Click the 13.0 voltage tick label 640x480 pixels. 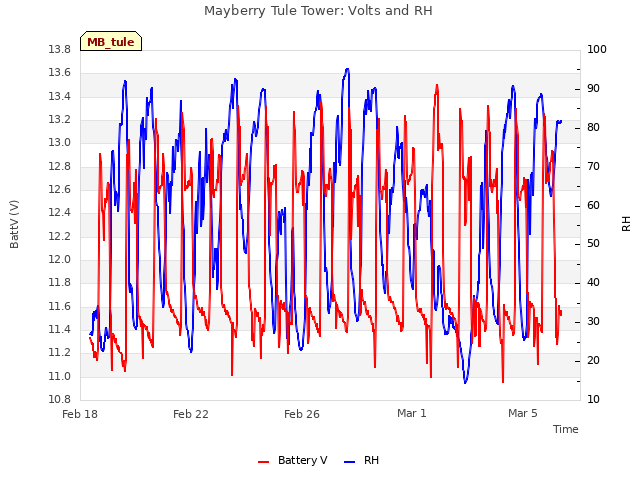(59, 142)
